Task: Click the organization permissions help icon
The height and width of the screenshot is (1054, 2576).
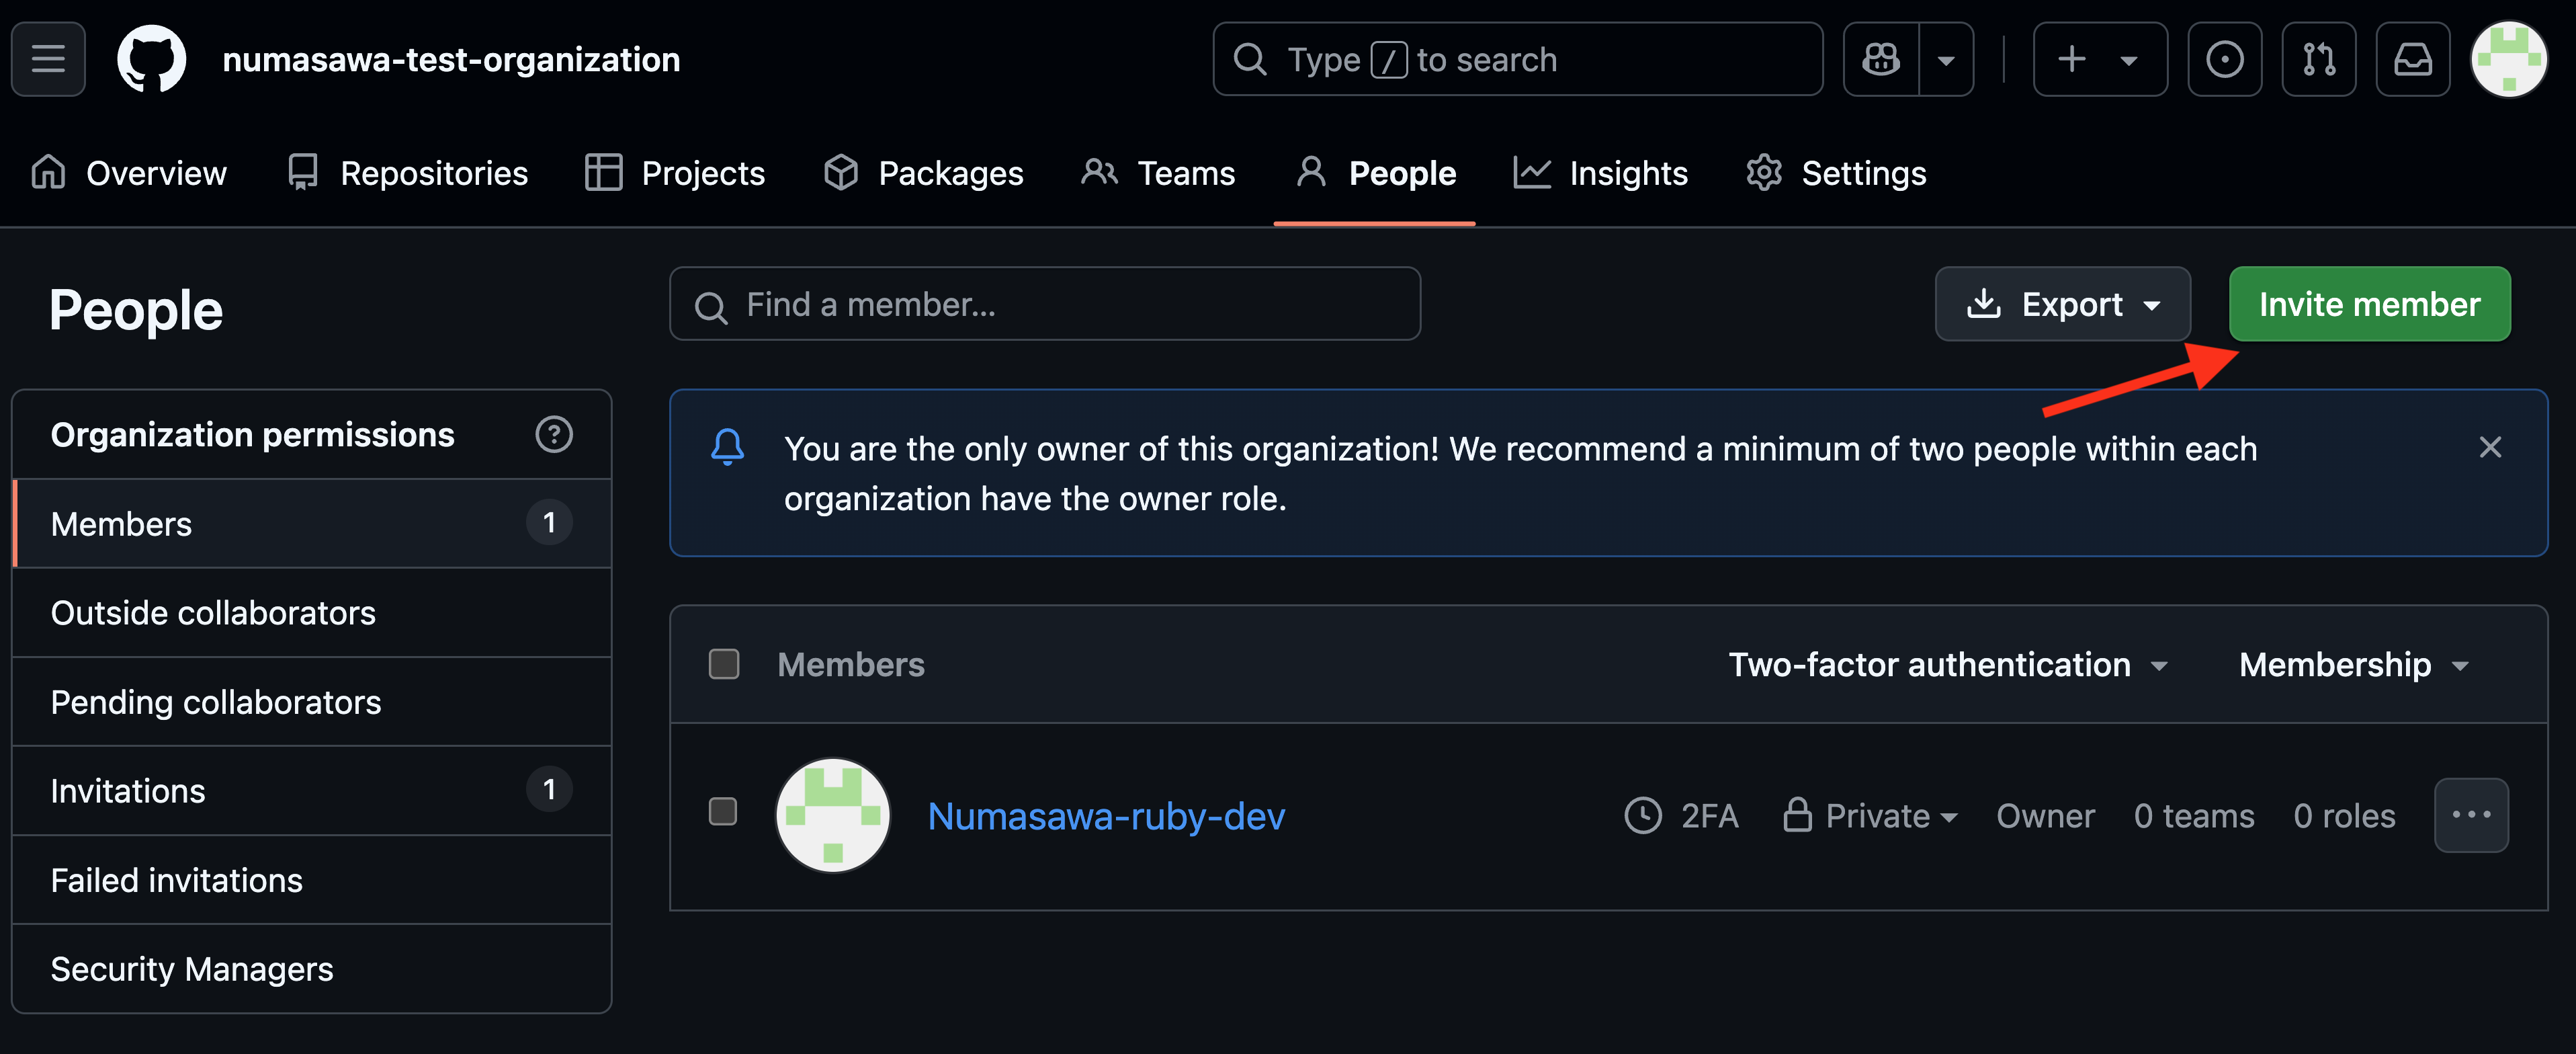Action: 553,435
